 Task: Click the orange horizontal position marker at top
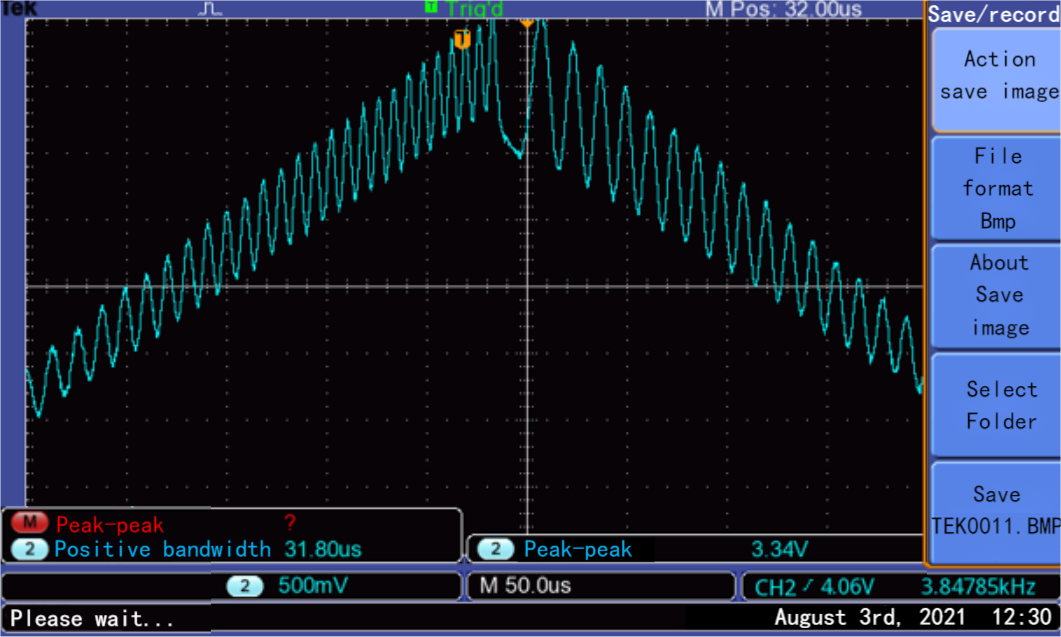pos(527,20)
